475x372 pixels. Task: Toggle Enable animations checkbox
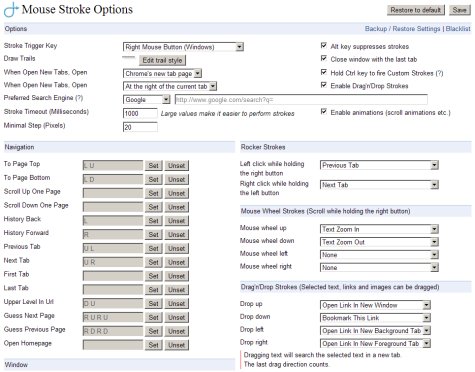click(x=323, y=112)
